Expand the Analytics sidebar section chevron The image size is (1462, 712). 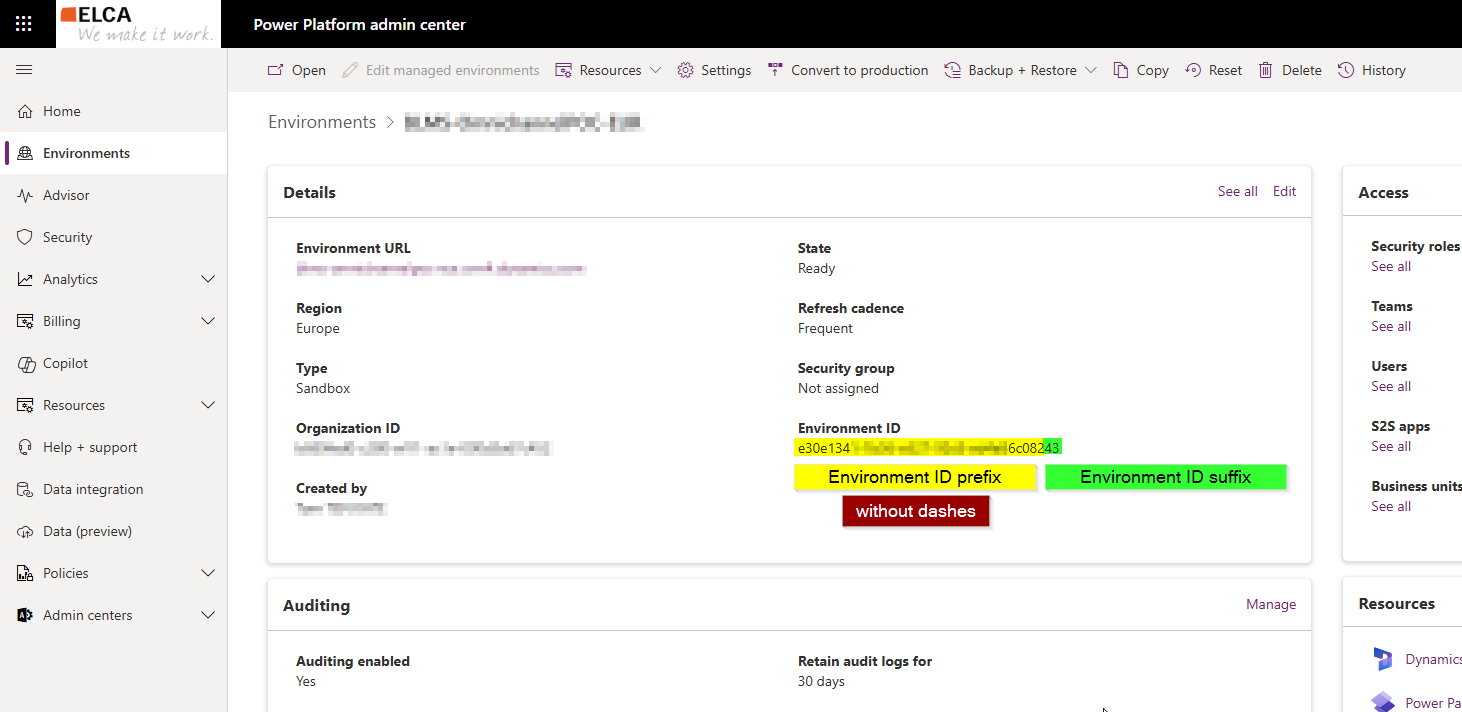coord(208,279)
